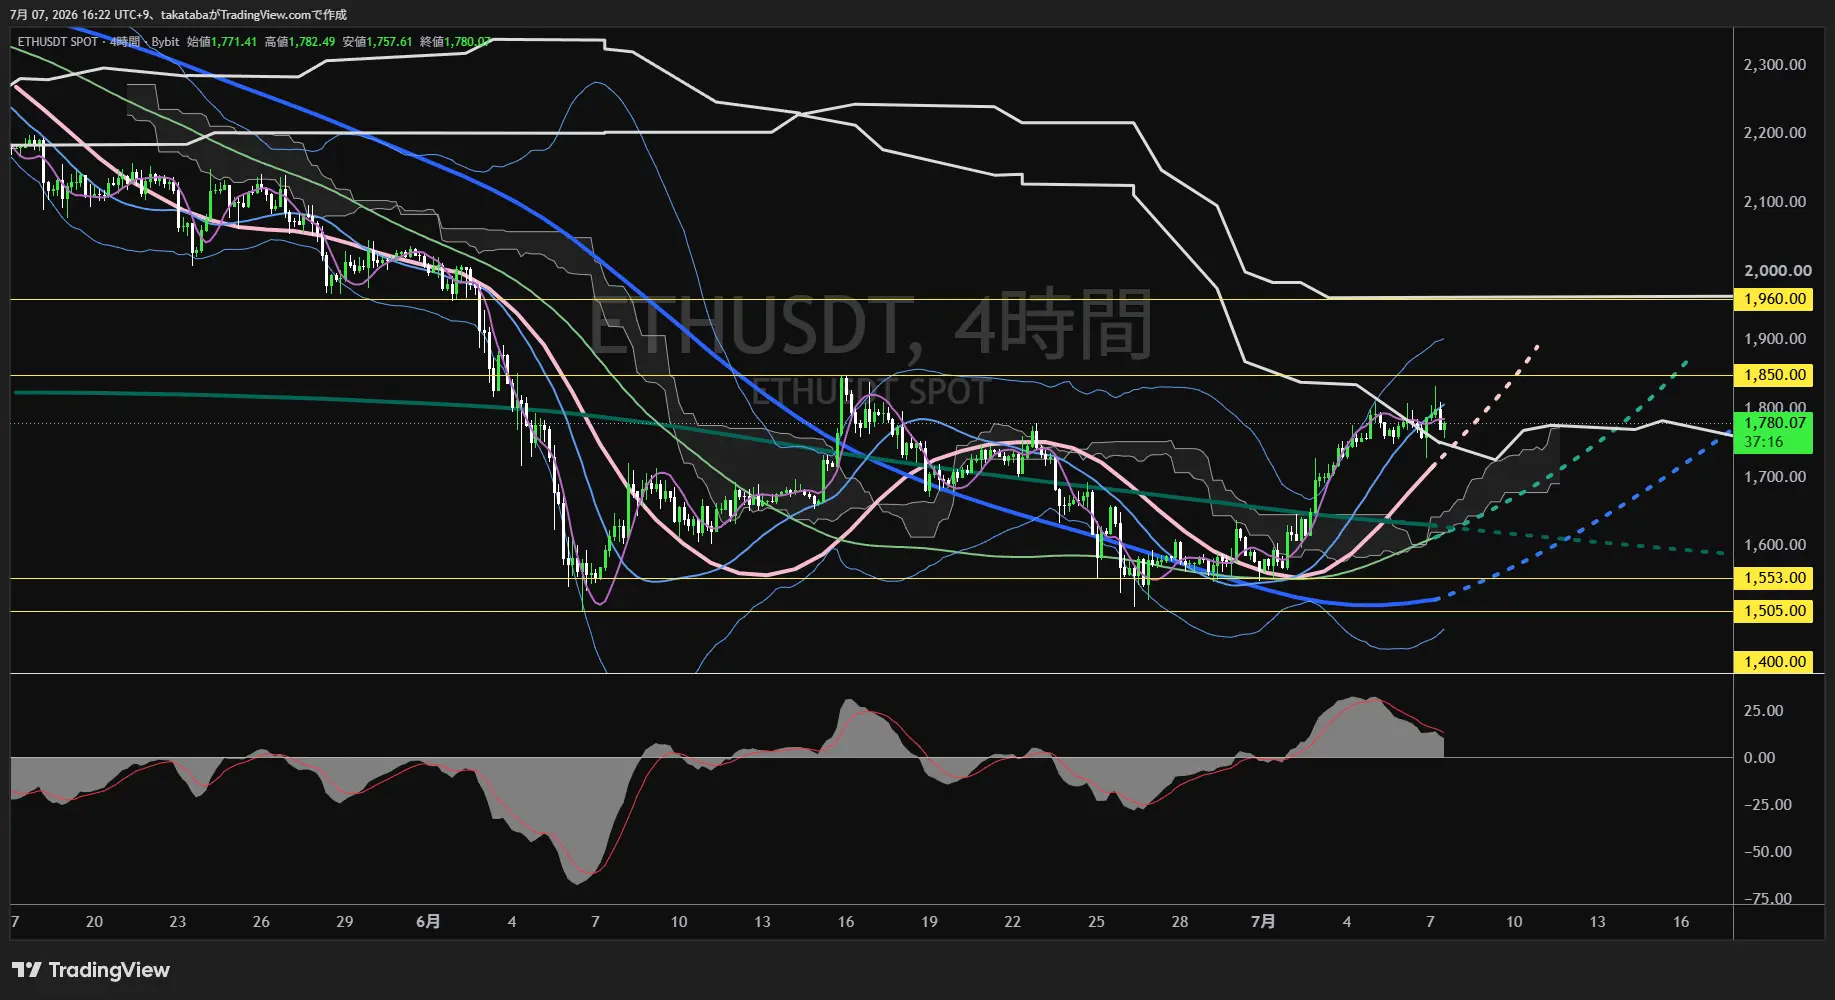The image size is (1835, 1000).
Task: Click the TradingView.com creation timestamp text
Action: [x=179, y=15]
